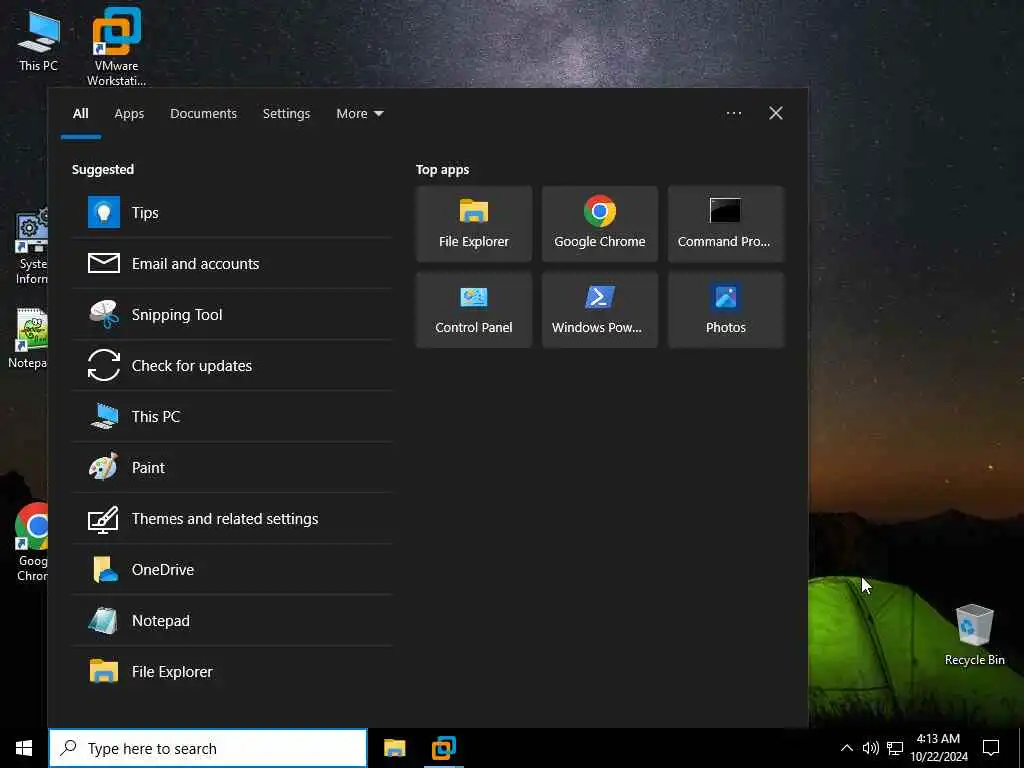The image size is (1024, 768).
Task: Click the "Email and accounts" label
Action: (x=195, y=264)
